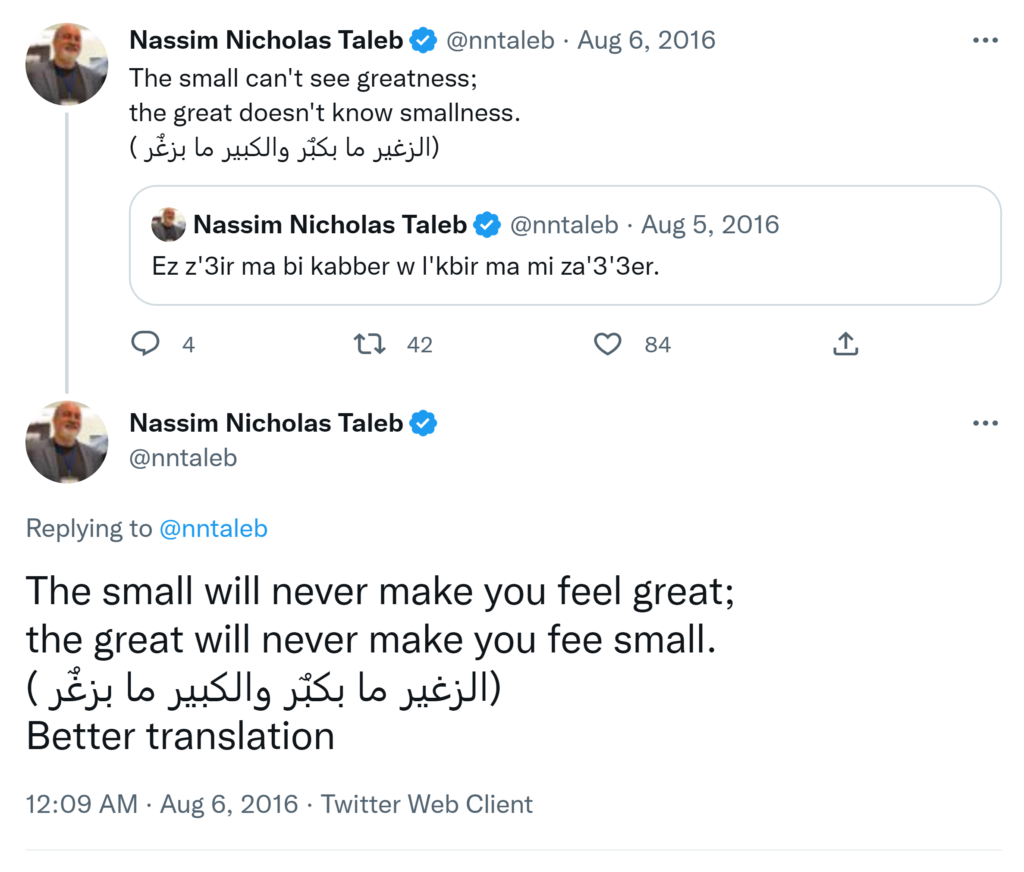This screenshot has width=1024, height=872.
Task: Click the Twitter Web Client source link
Action: tap(427, 804)
